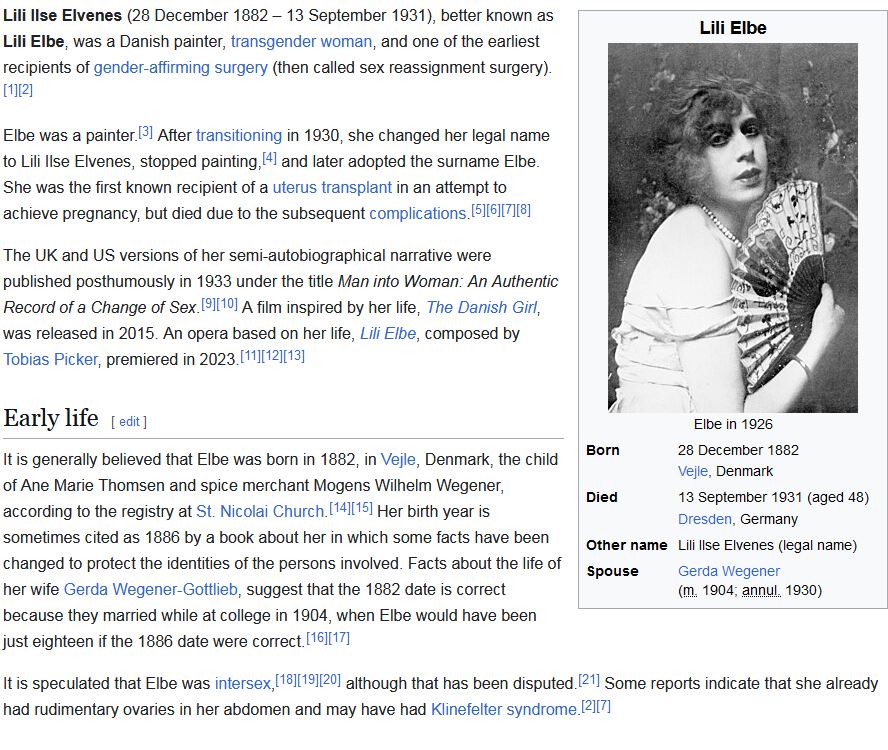This screenshot has width=888, height=750.
Task: Open 'Vejle' link in Early life paragraph
Action: 398,459
